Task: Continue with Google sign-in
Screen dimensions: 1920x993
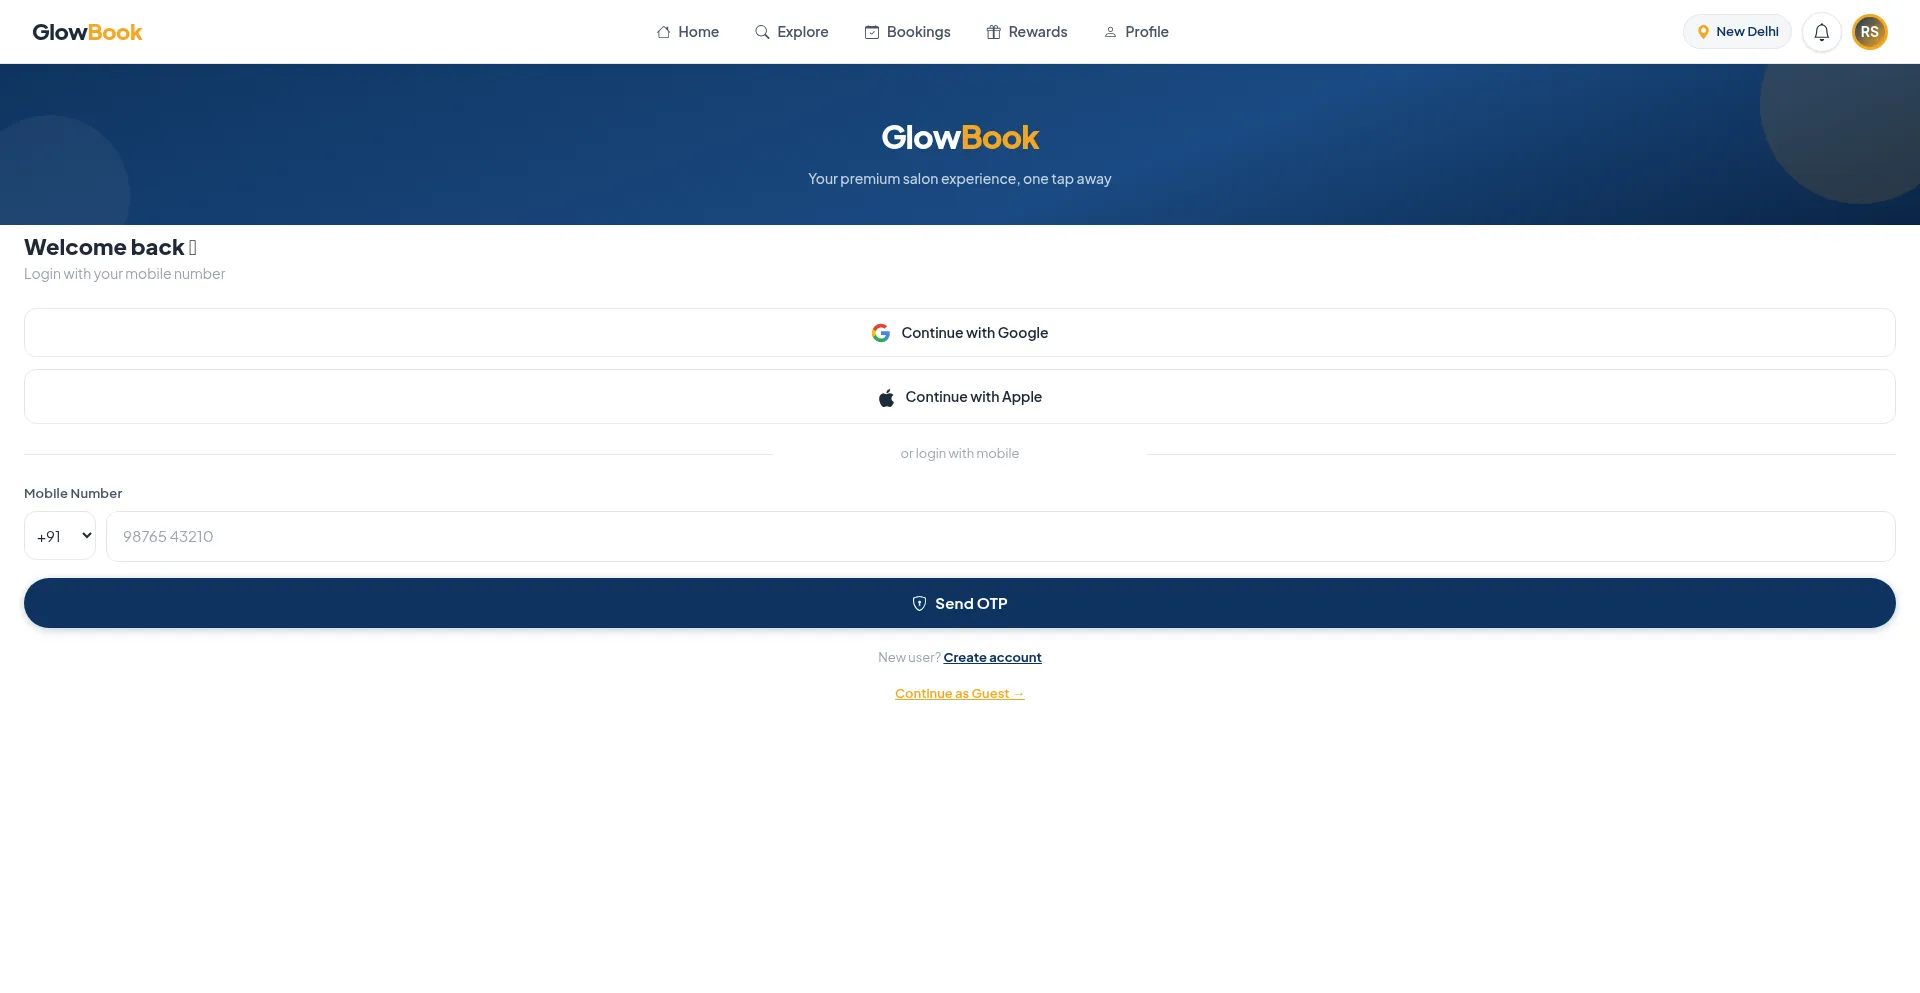Action: click(960, 333)
